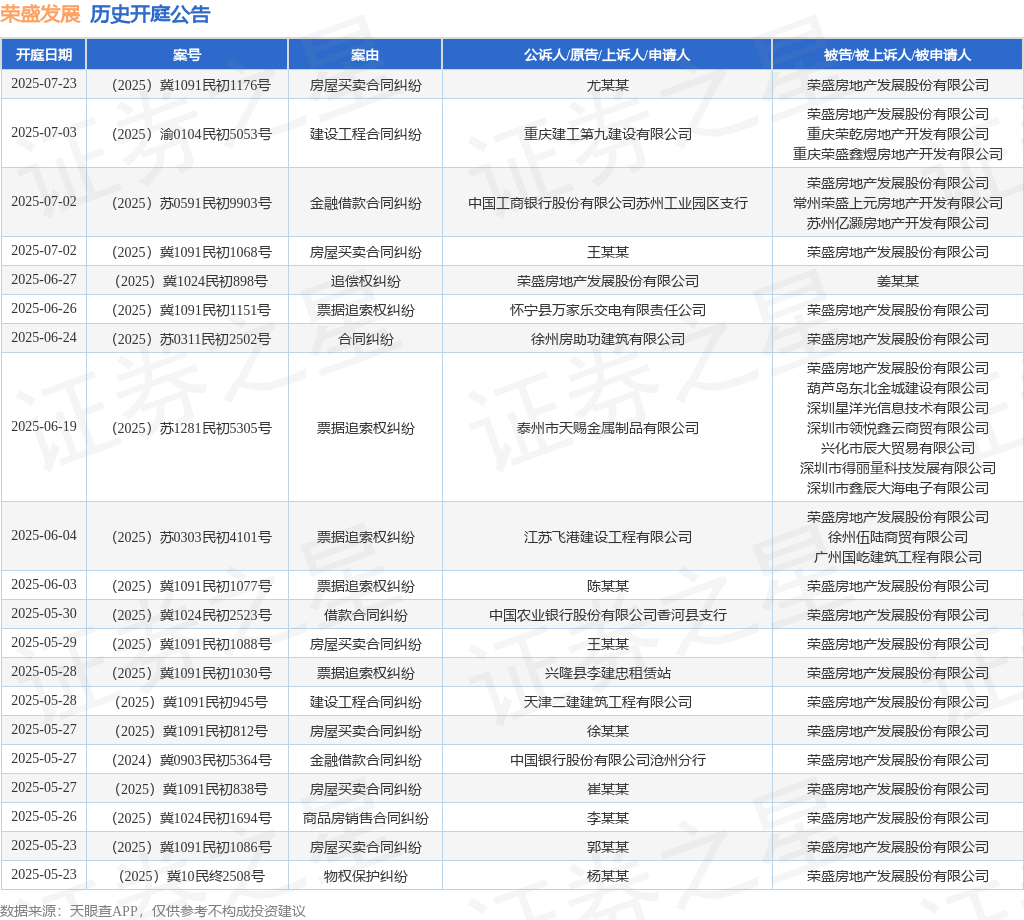The image size is (1024, 920).
Task: Click case number (2025)苏1281民初5305号
Action: pyautogui.click(x=191, y=428)
